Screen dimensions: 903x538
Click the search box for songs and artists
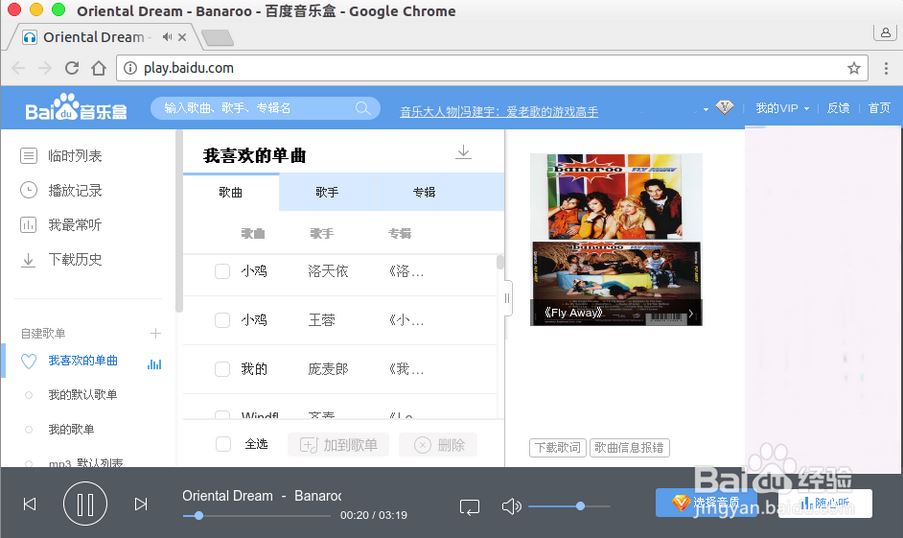point(265,108)
